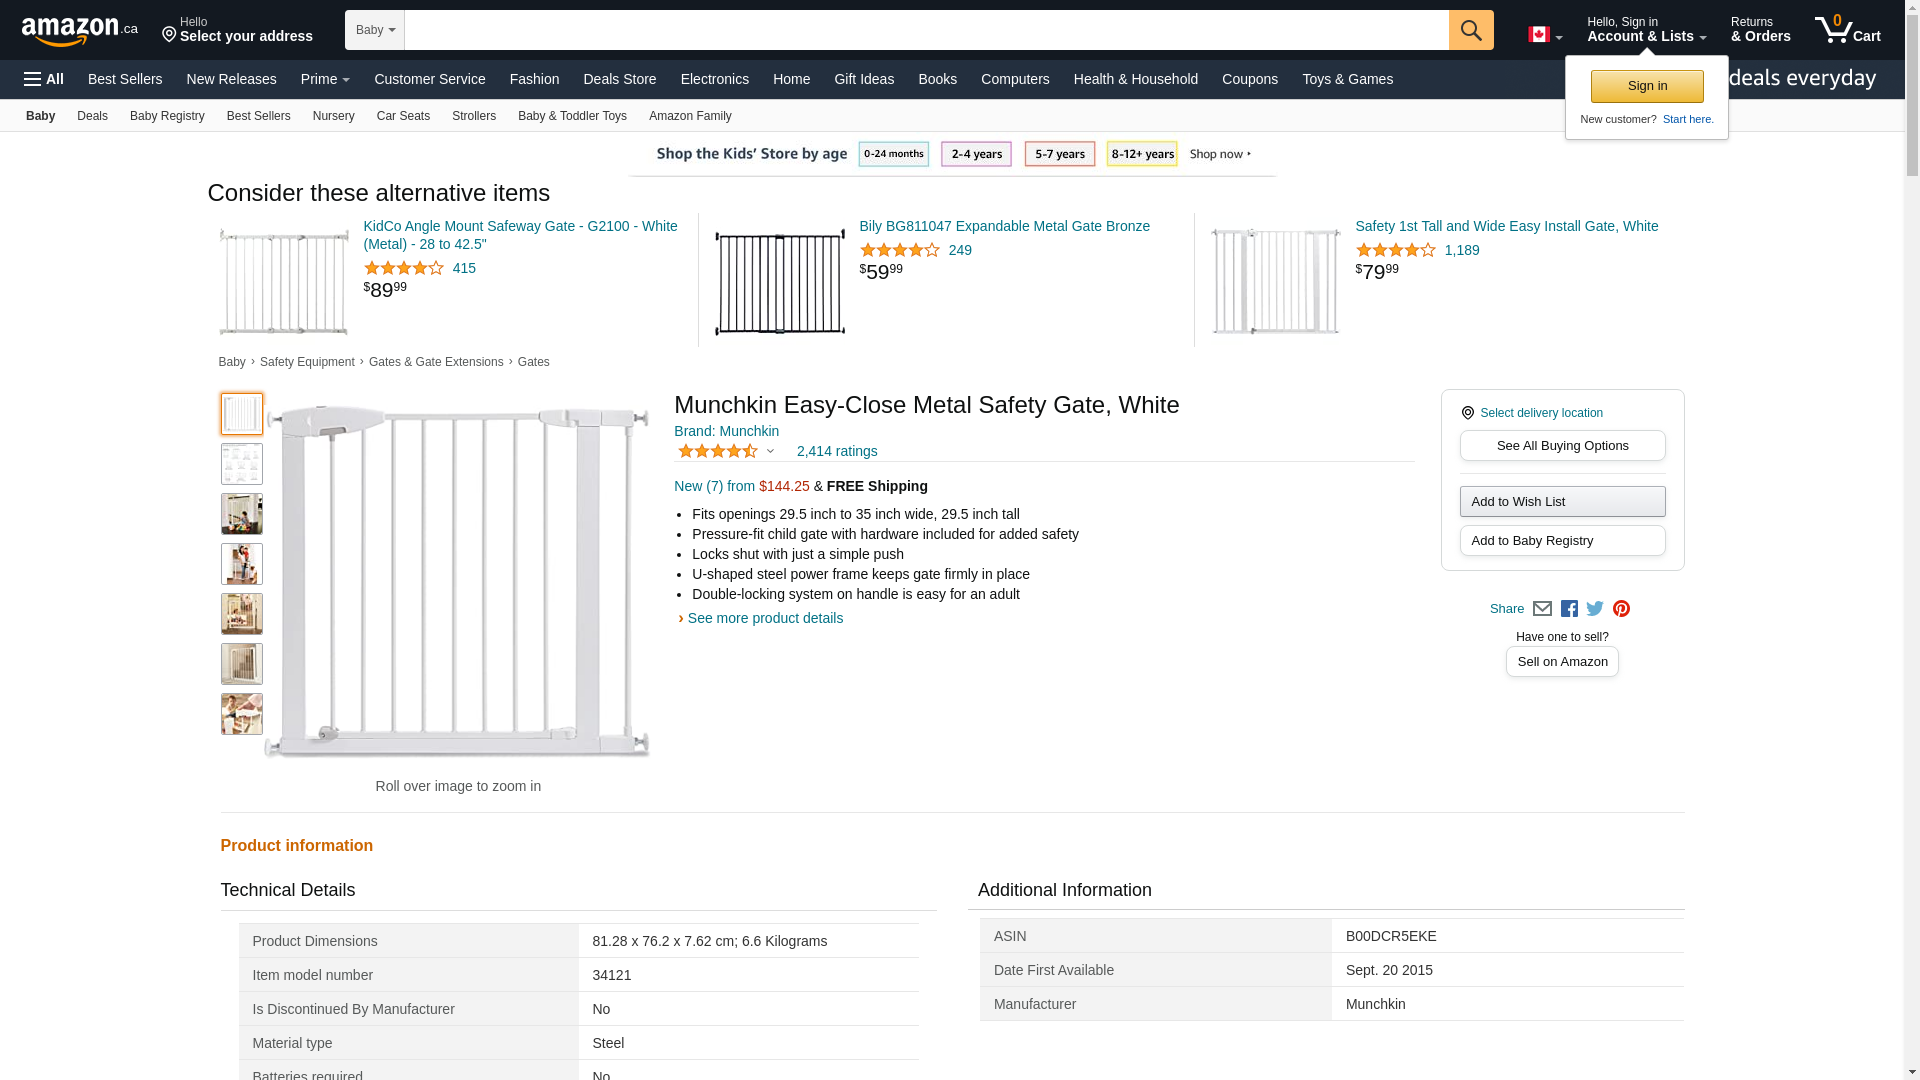Image resolution: width=1920 pixels, height=1080 pixels.
Task: Click Add to Wish List button
Action: (x=1562, y=502)
